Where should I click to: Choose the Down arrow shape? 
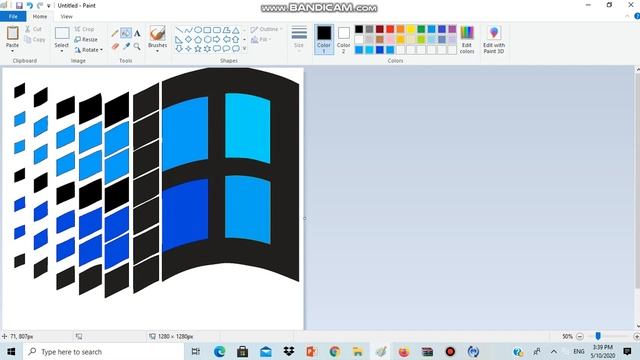[x=179, y=49]
